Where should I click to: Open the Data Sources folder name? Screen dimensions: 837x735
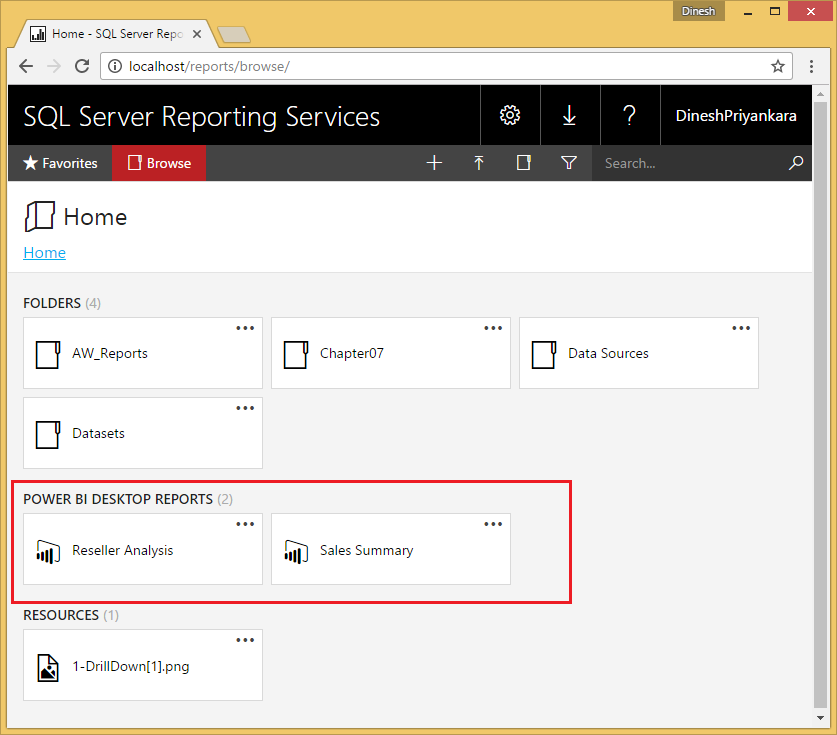click(609, 353)
